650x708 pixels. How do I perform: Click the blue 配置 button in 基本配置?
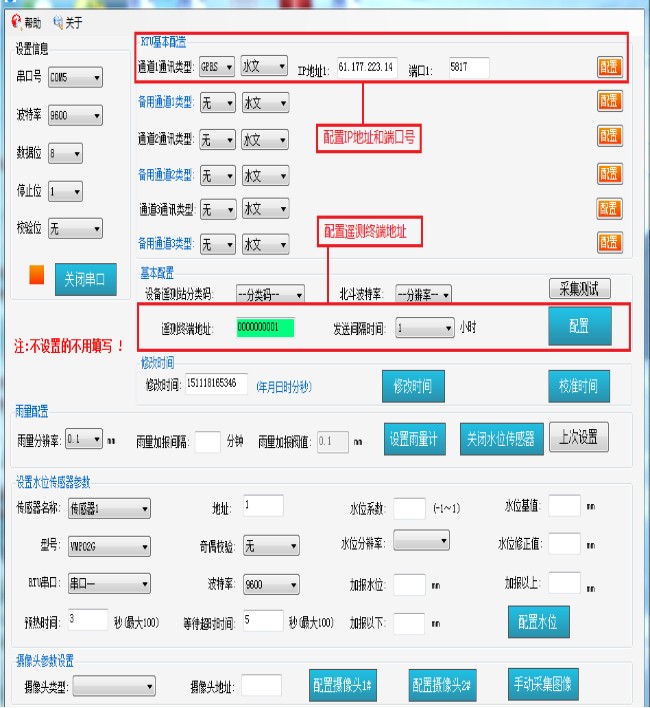580,326
